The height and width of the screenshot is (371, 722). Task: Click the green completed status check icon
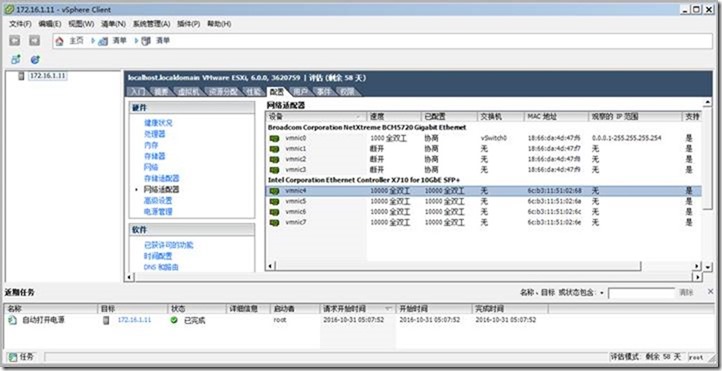coord(174,320)
